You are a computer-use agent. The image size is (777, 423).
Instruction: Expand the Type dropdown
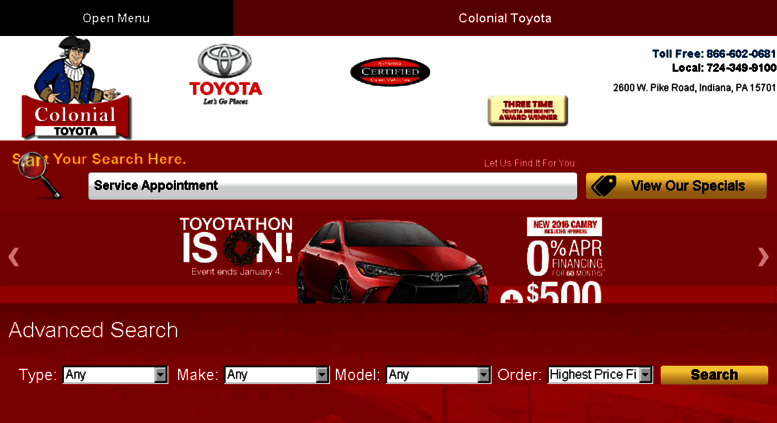[x=115, y=375]
